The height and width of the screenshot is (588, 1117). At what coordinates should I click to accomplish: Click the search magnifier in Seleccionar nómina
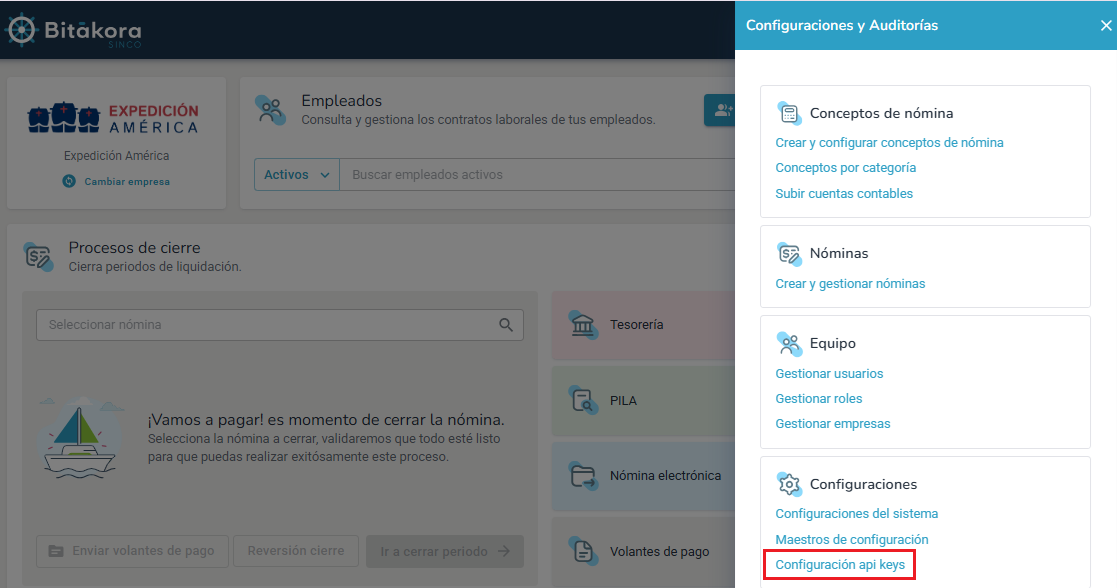(x=507, y=324)
